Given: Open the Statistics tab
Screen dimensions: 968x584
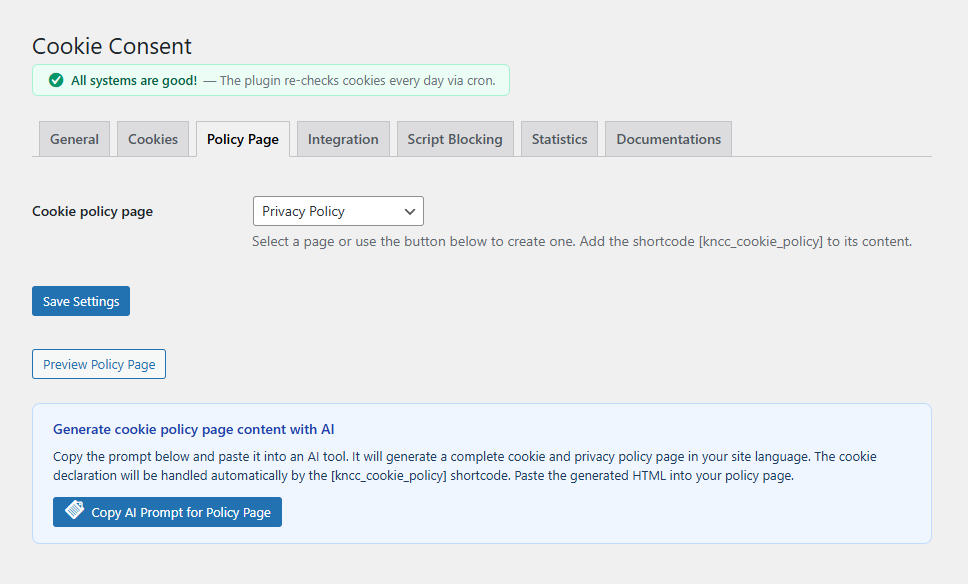Looking at the screenshot, I should (559, 138).
